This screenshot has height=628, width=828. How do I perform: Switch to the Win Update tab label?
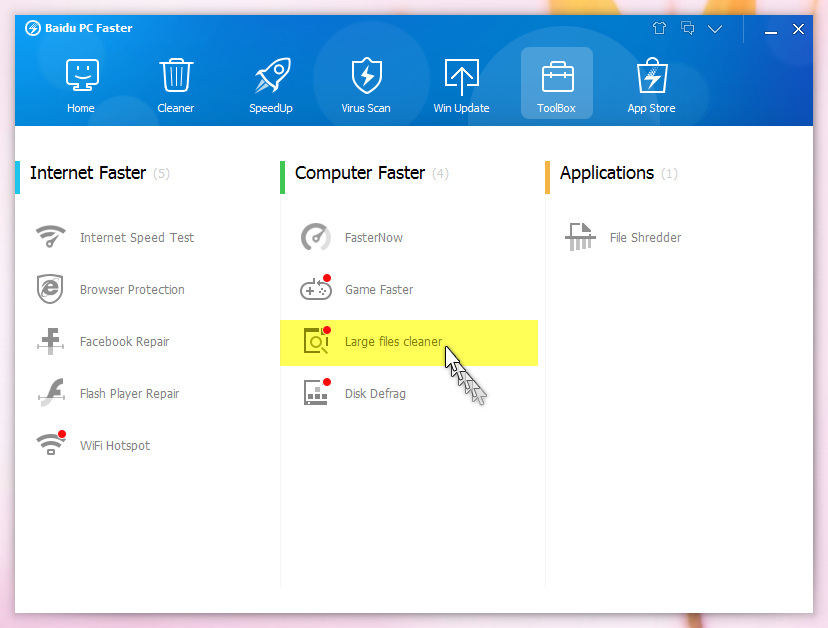[x=462, y=108]
